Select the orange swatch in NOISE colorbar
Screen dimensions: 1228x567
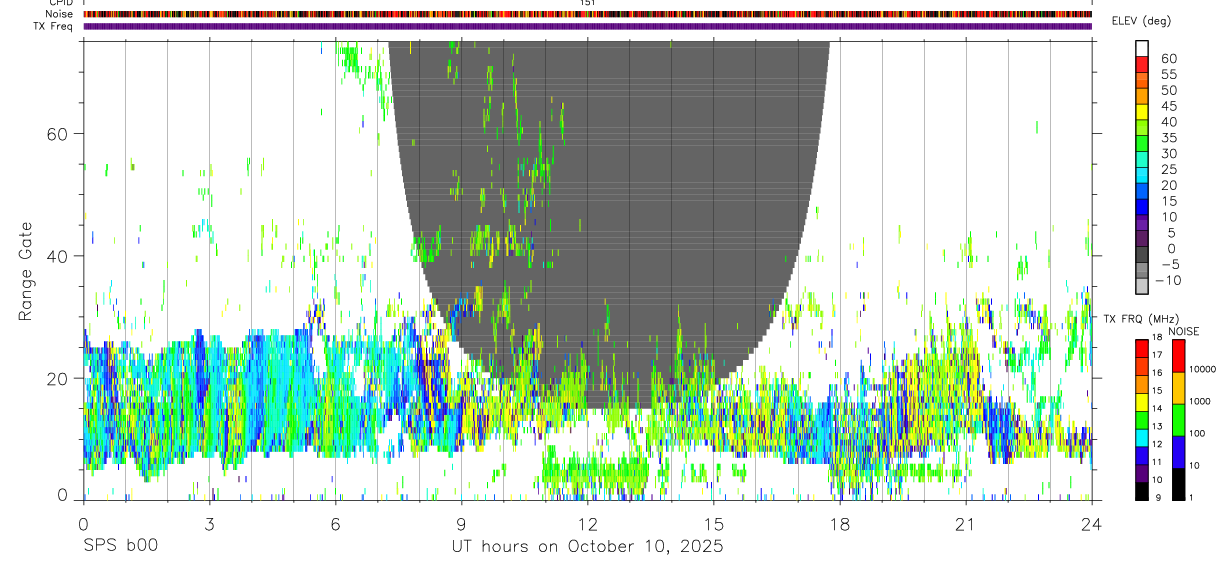pos(1179,388)
